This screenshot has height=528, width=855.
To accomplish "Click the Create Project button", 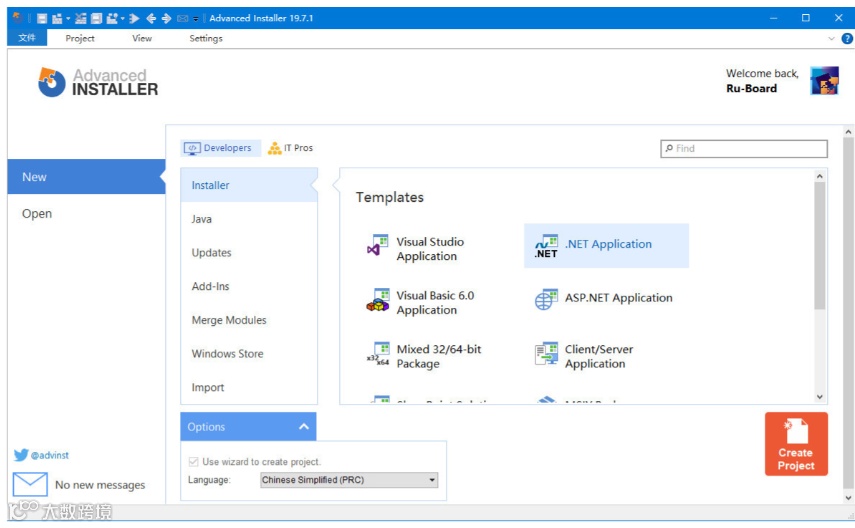I will (796, 444).
